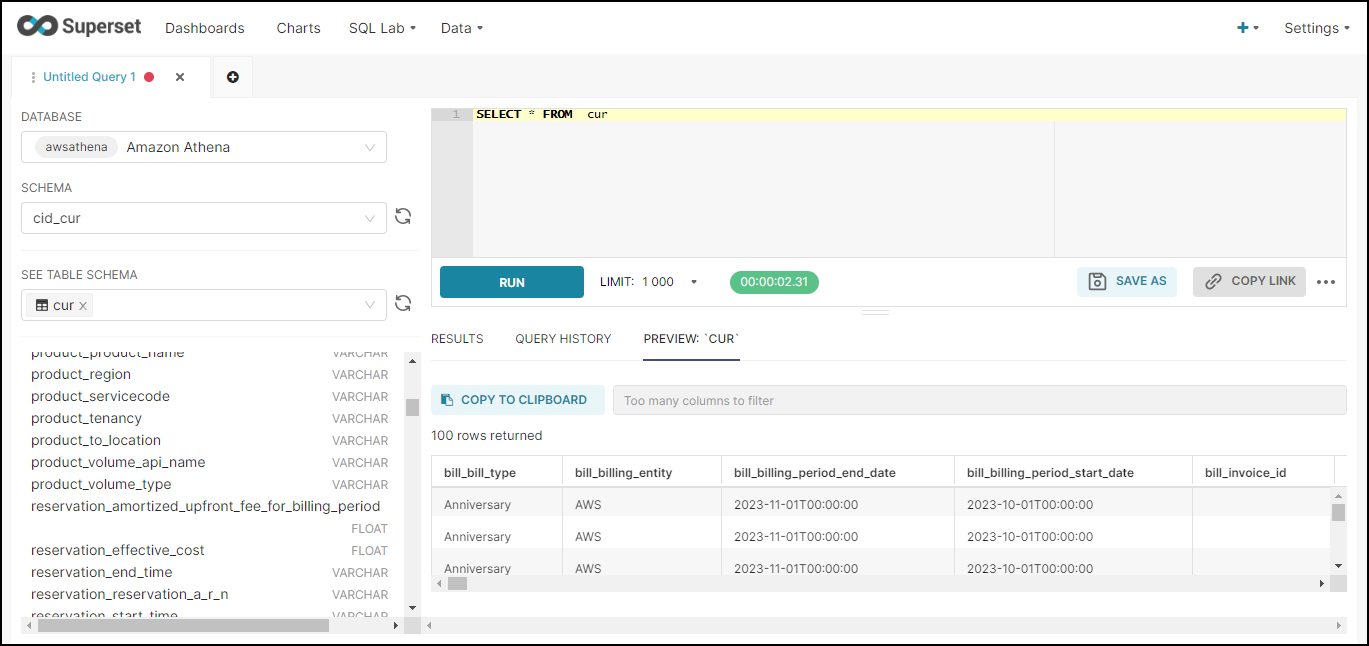Image resolution: width=1369 pixels, height=646 pixels.
Task: Remove the cur table chip
Action: (83, 305)
